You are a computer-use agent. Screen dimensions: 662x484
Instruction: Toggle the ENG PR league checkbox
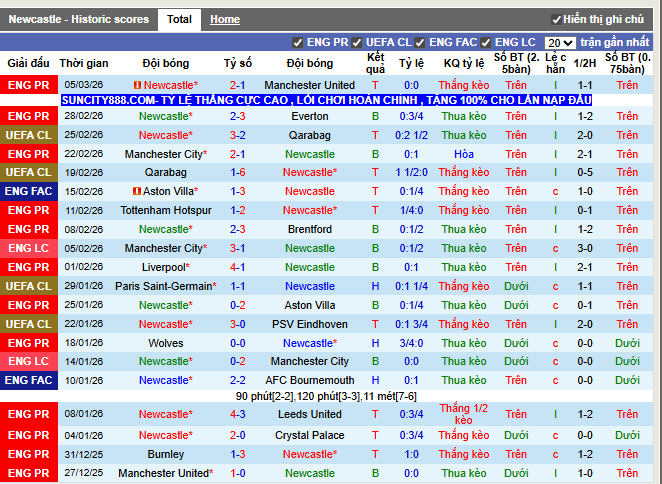pos(298,43)
